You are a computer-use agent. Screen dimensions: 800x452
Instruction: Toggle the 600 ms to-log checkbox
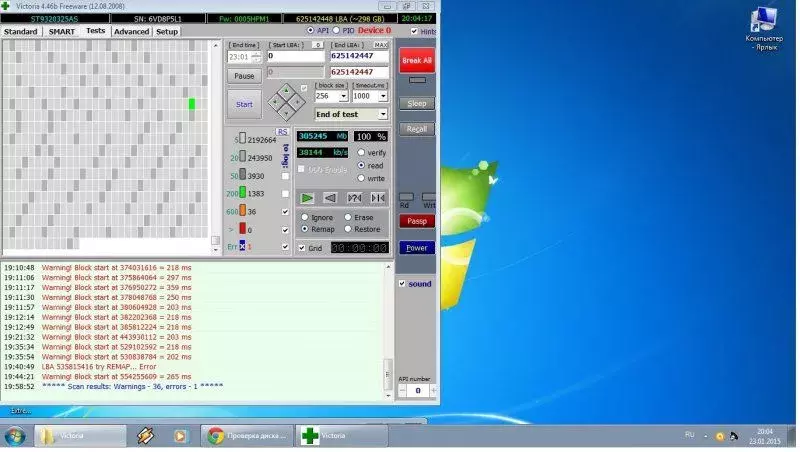285,211
